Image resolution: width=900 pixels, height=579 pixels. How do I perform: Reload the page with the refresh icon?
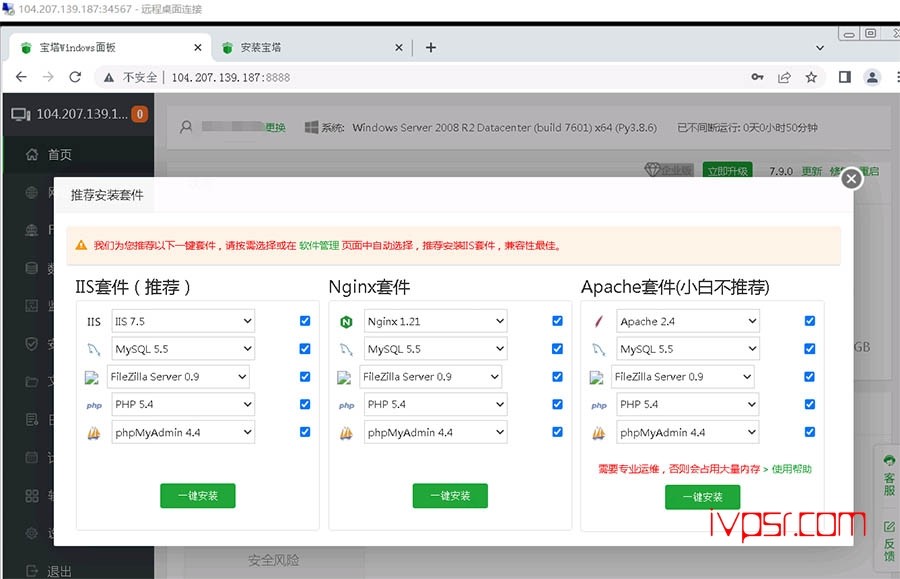pyautogui.click(x=75, y=77)
